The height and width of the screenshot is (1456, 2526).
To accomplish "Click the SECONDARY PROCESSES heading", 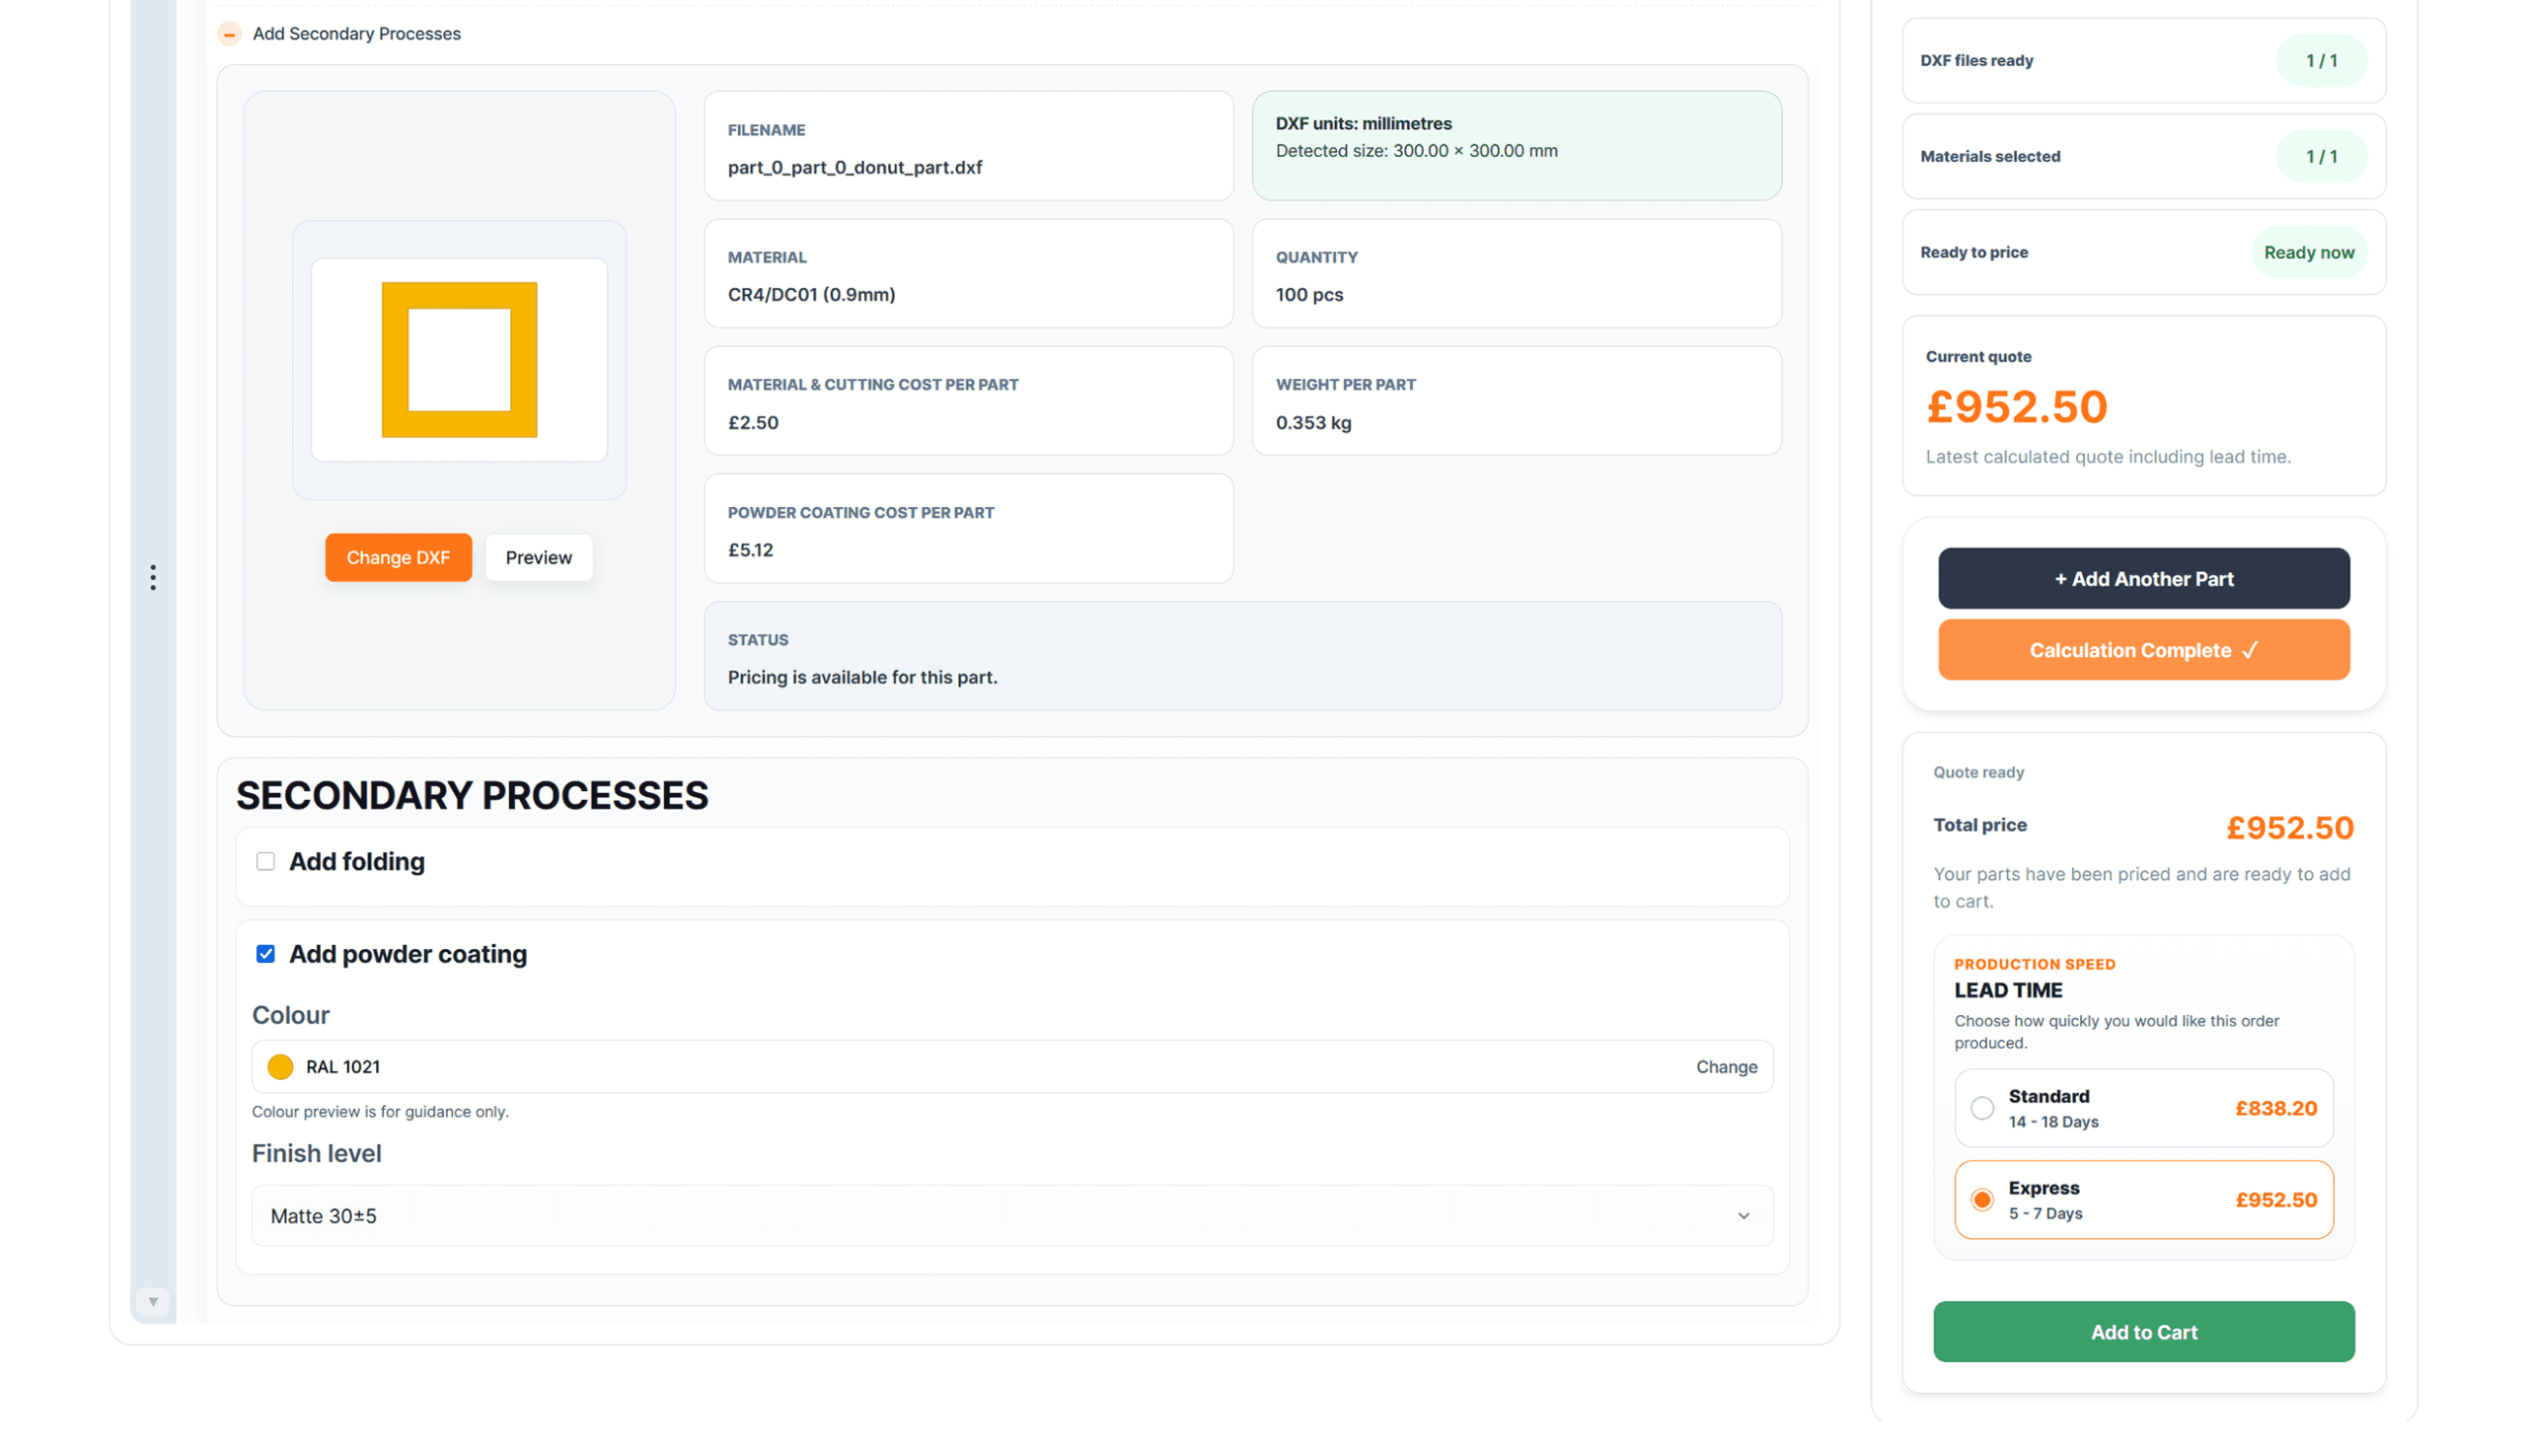I will pos(472,795).
